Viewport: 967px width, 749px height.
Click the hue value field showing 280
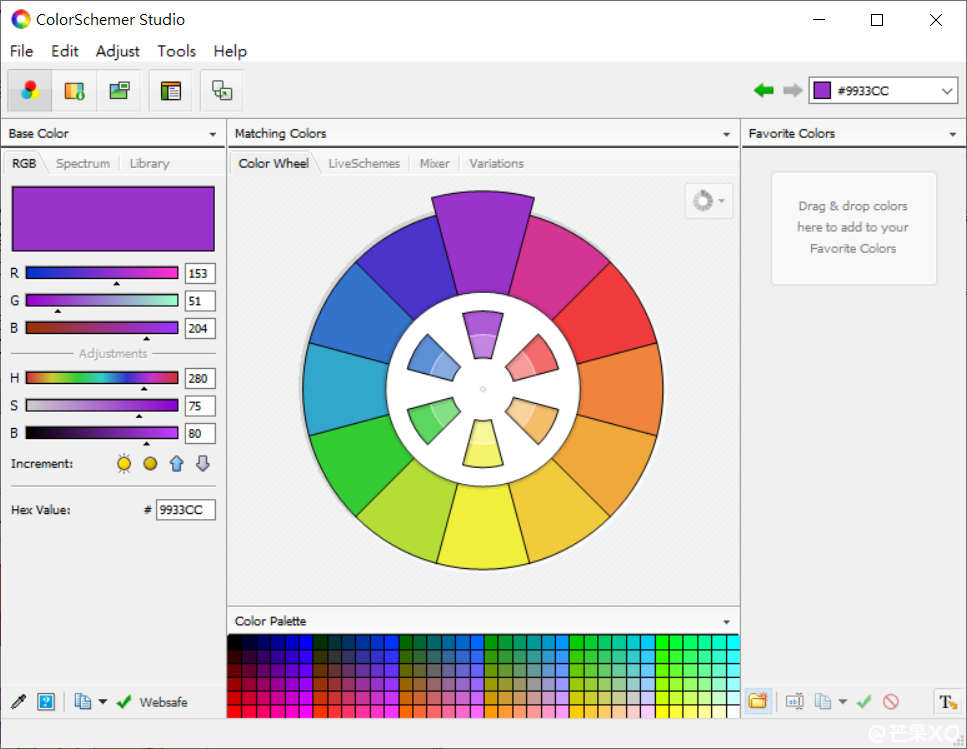click(x=200, y=379)
